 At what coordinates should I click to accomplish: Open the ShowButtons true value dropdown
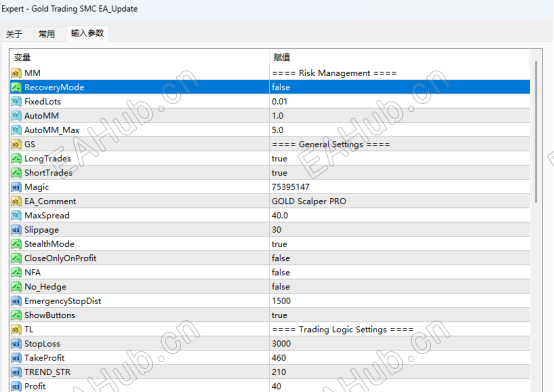click(400, 315)
